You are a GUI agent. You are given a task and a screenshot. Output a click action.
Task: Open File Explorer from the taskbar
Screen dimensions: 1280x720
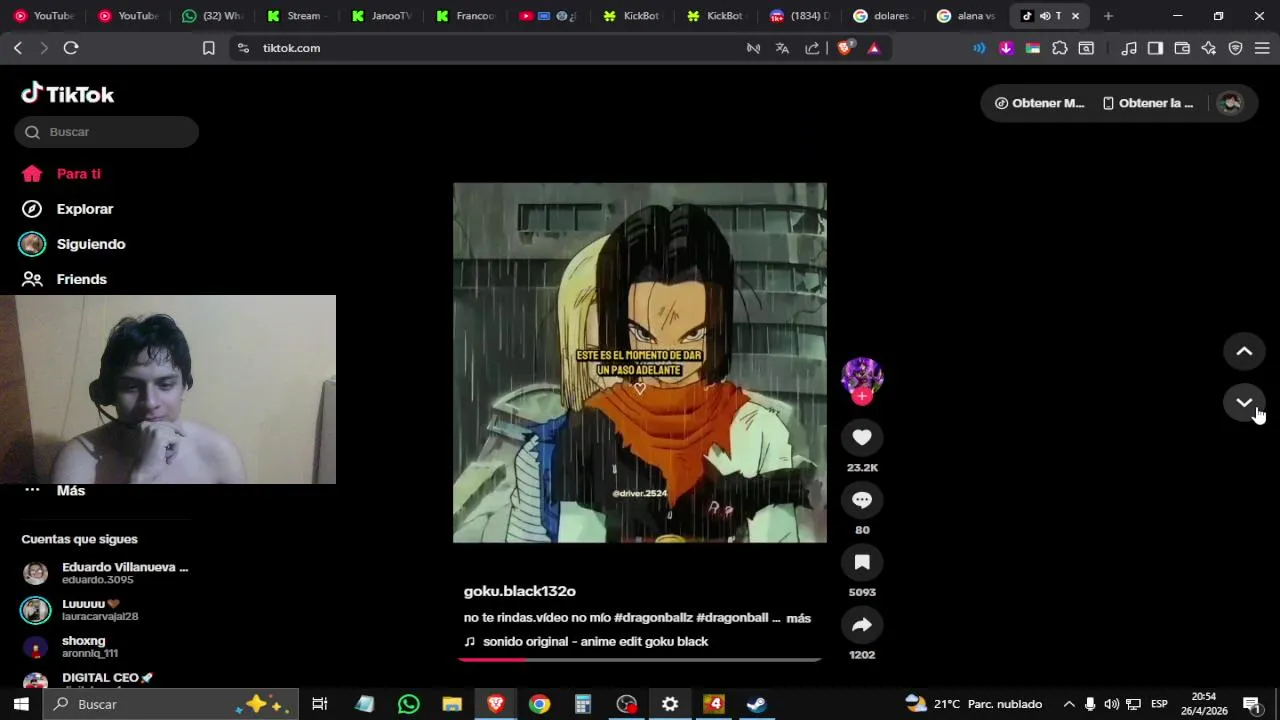click(x=452, y=704)
